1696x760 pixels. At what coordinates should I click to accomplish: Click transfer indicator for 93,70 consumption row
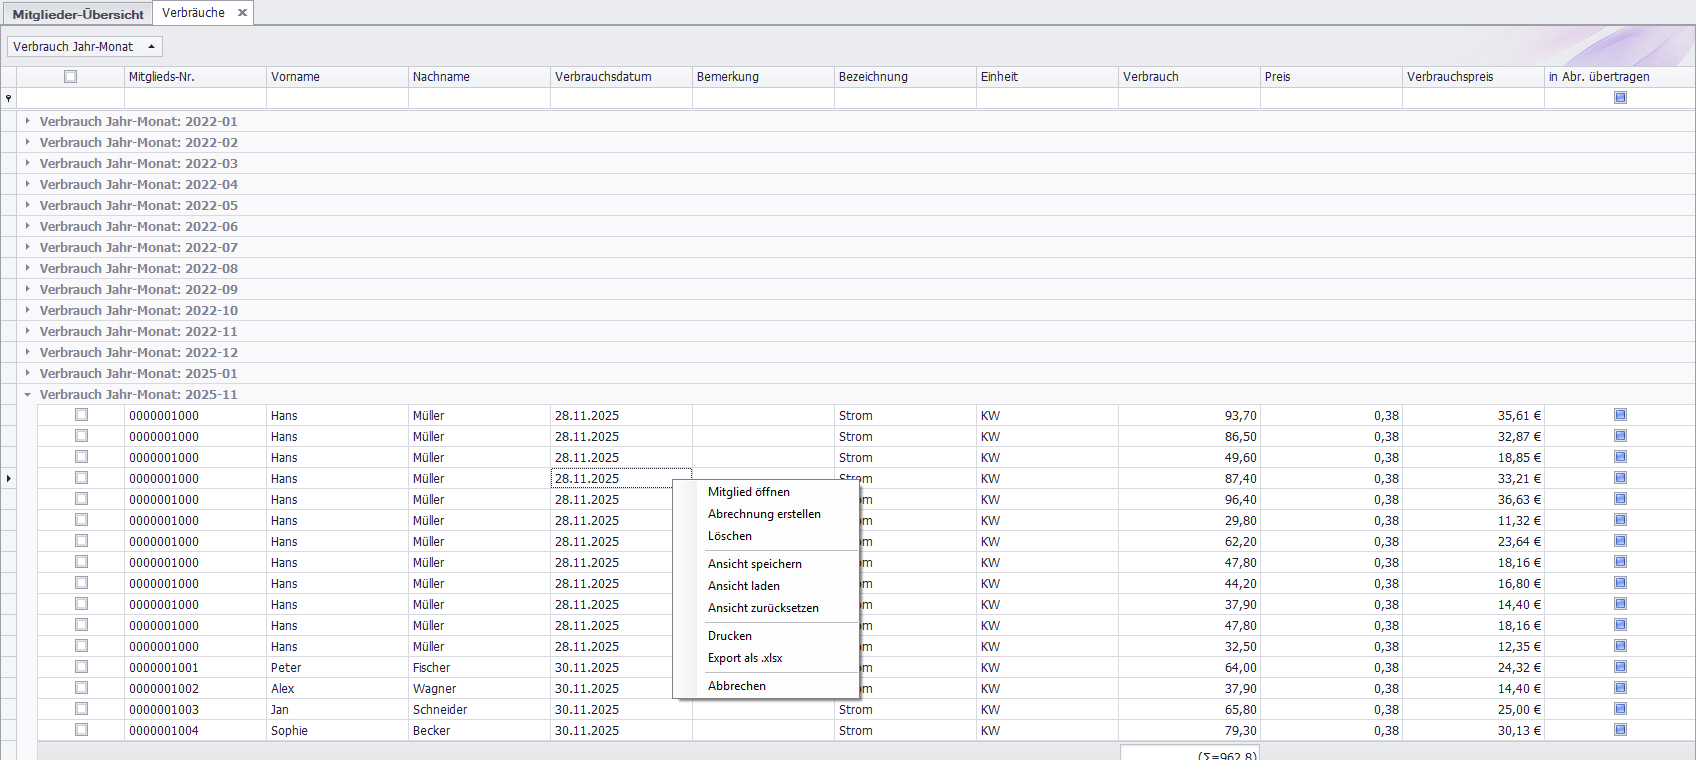1620,415
